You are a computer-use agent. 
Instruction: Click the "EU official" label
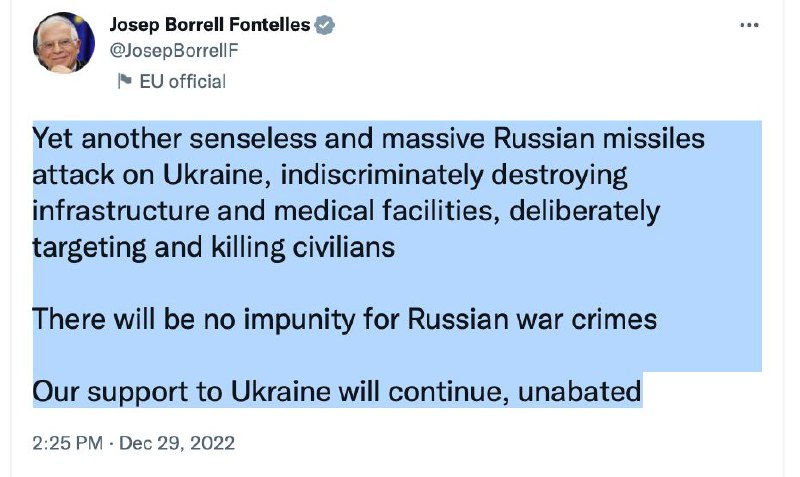[183, 82]
